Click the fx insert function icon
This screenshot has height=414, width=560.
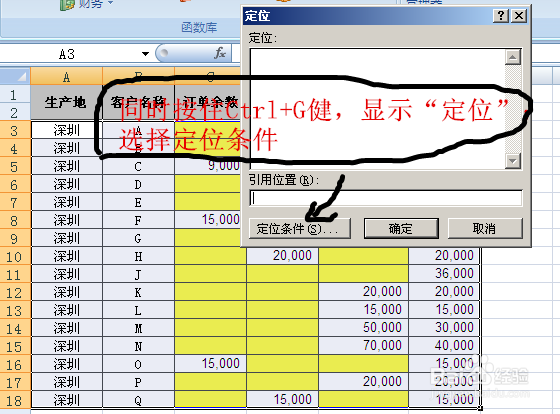[220, 54]
